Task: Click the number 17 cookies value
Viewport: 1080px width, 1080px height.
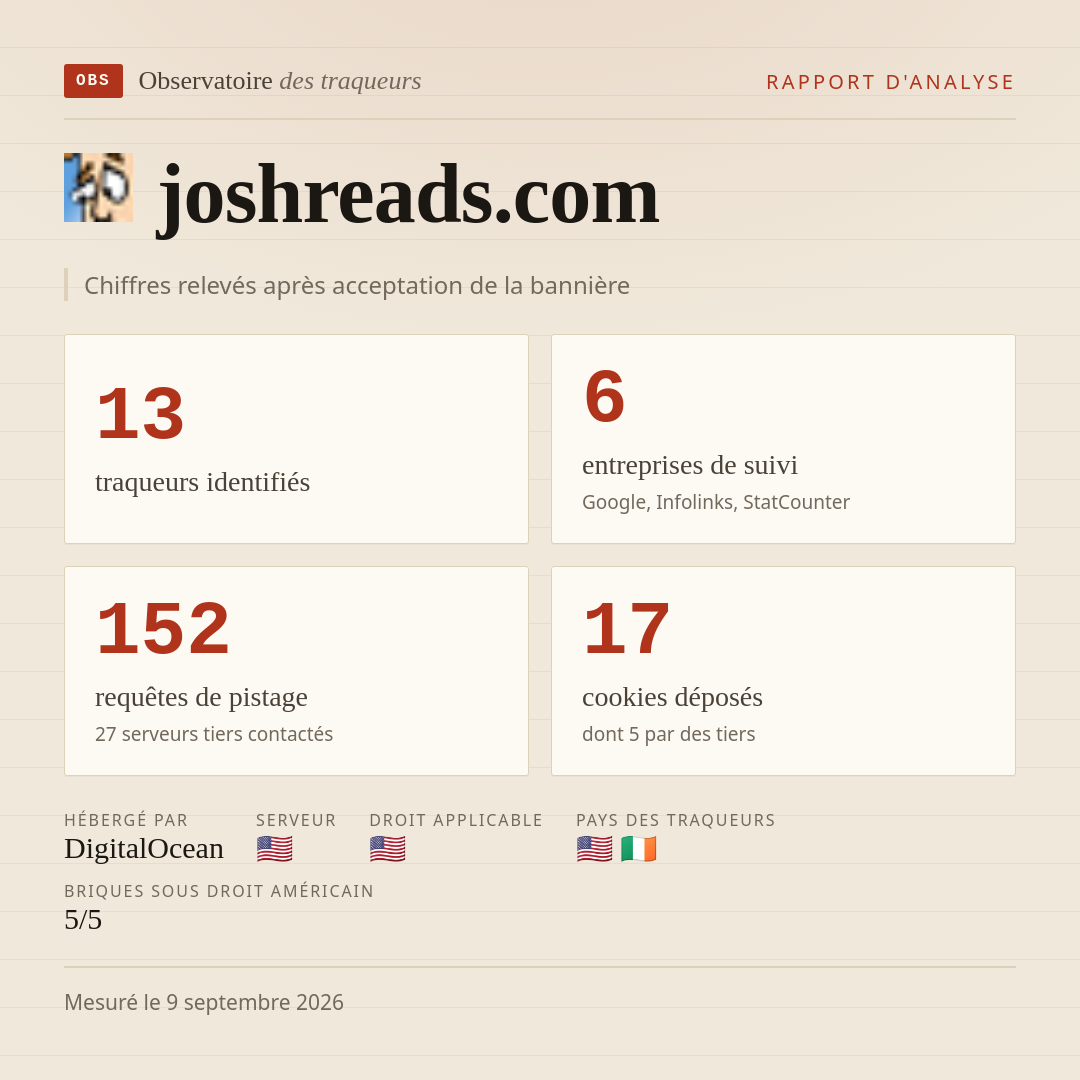Action: (626, 629)
